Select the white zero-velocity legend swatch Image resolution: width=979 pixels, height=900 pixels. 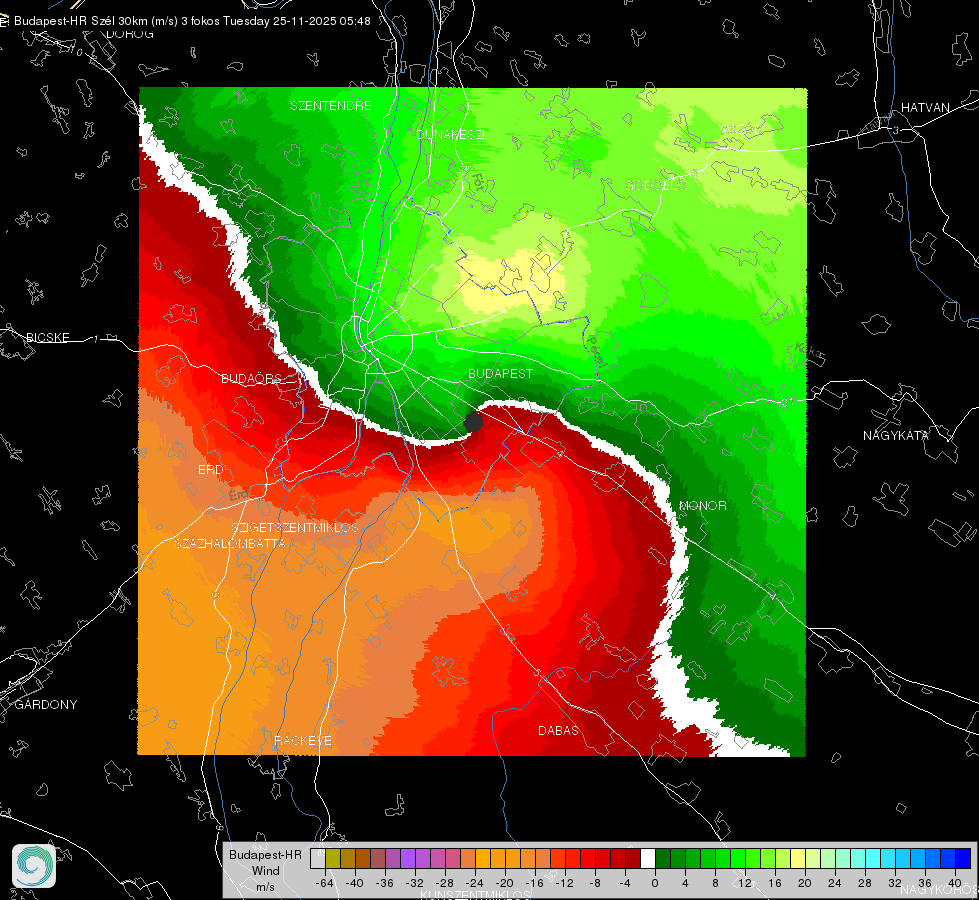tap(648, 859)
